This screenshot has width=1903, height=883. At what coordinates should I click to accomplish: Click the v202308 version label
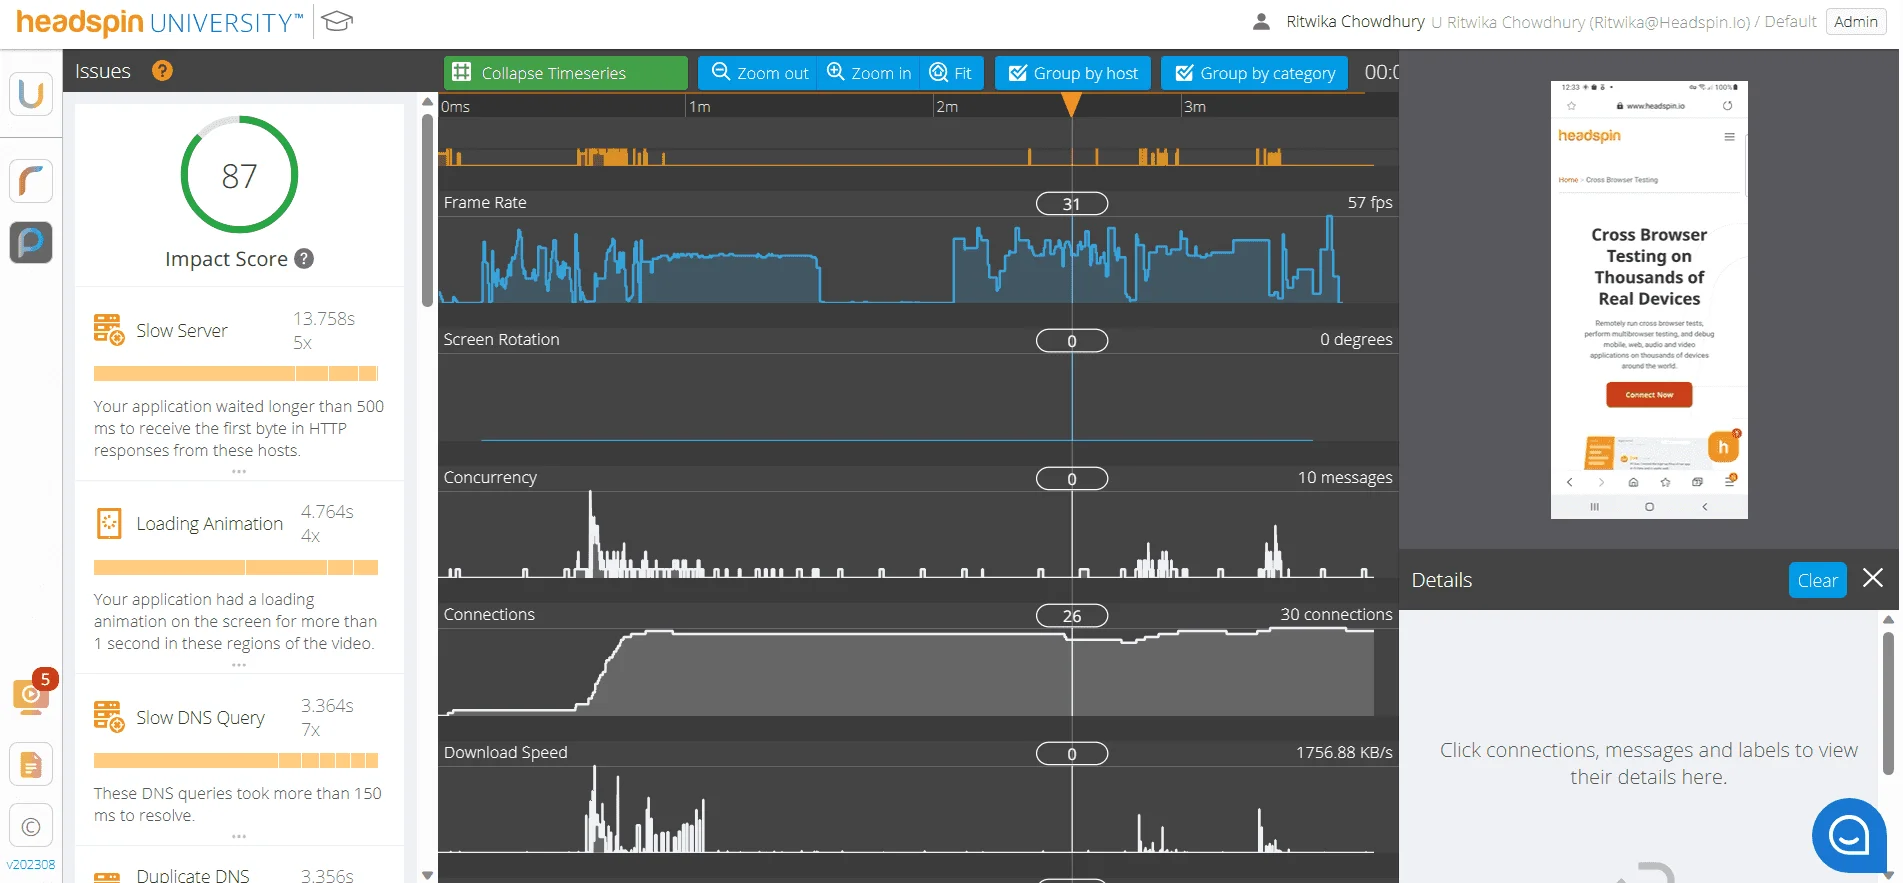(x=31, y=865)
